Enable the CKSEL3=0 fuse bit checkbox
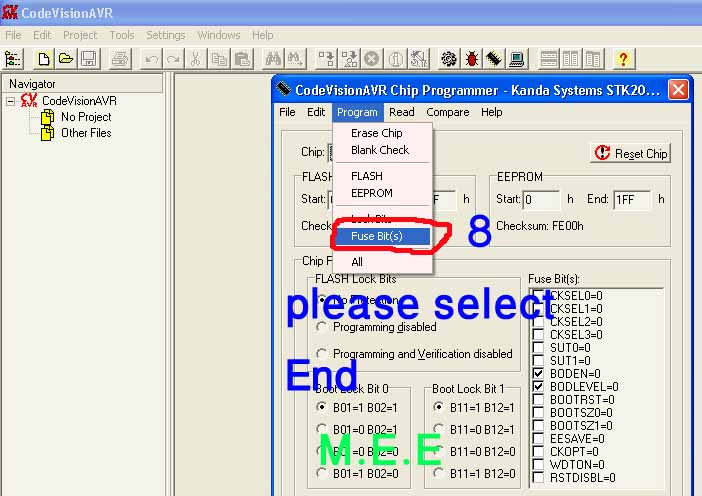Screen dimensions: 702x496 [538, 334]
